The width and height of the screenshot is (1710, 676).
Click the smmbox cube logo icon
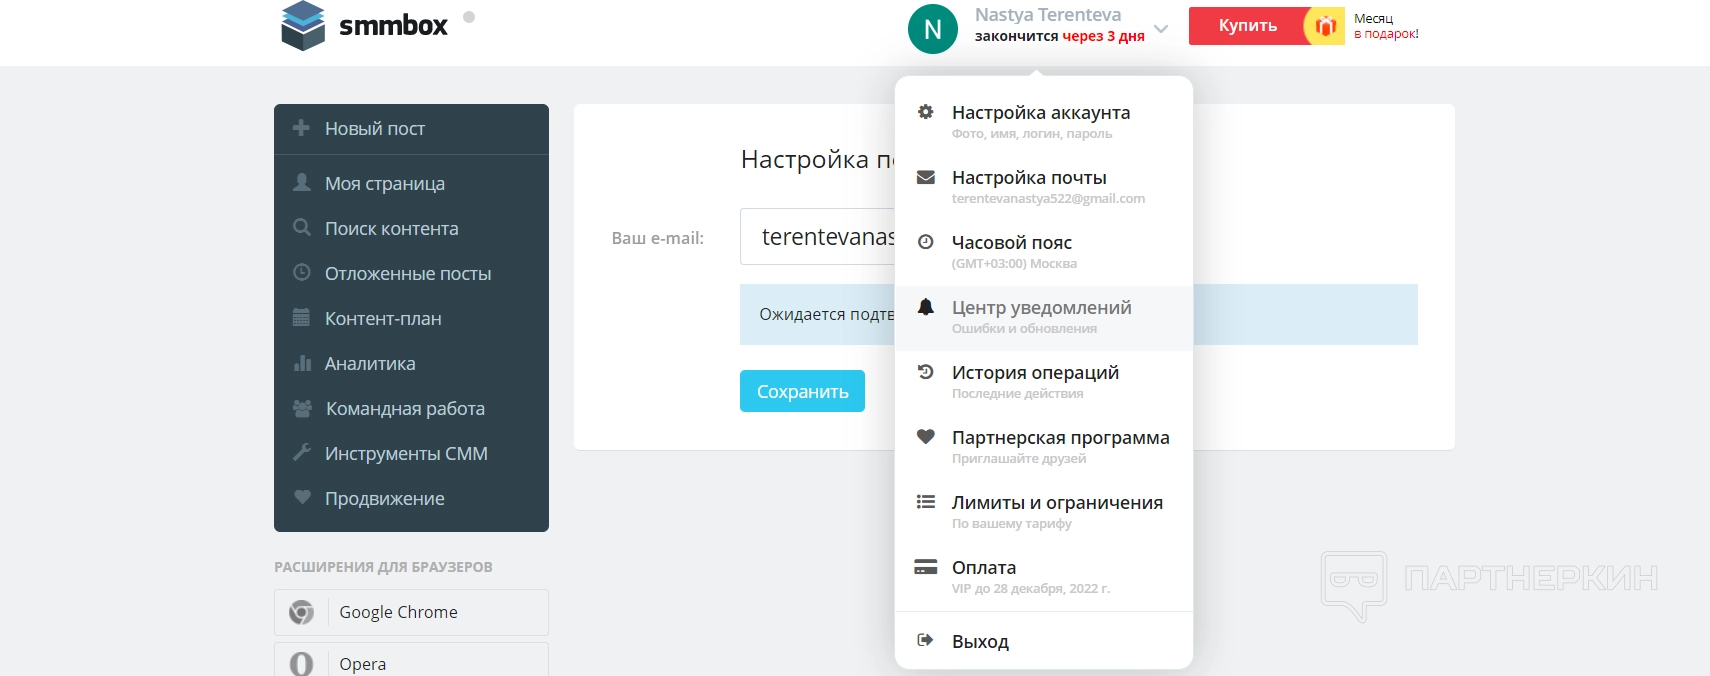303,25
